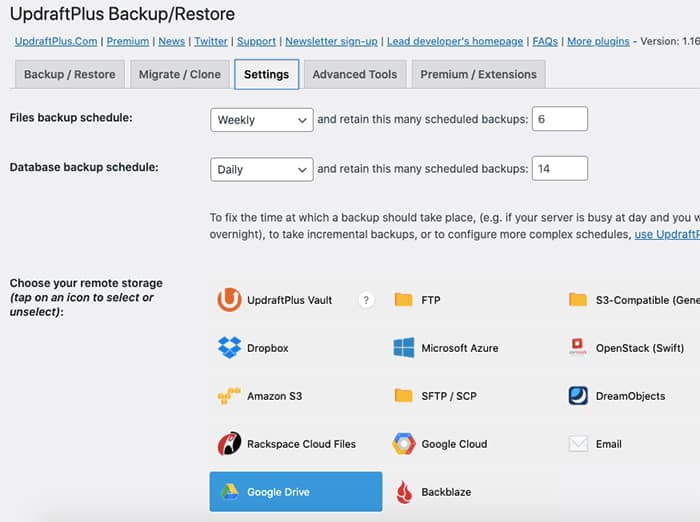Click the UpdraftPlus Backup/Restore page title
Image resolution: width=700 pixels, height=522 pixels.
(122, 14)
